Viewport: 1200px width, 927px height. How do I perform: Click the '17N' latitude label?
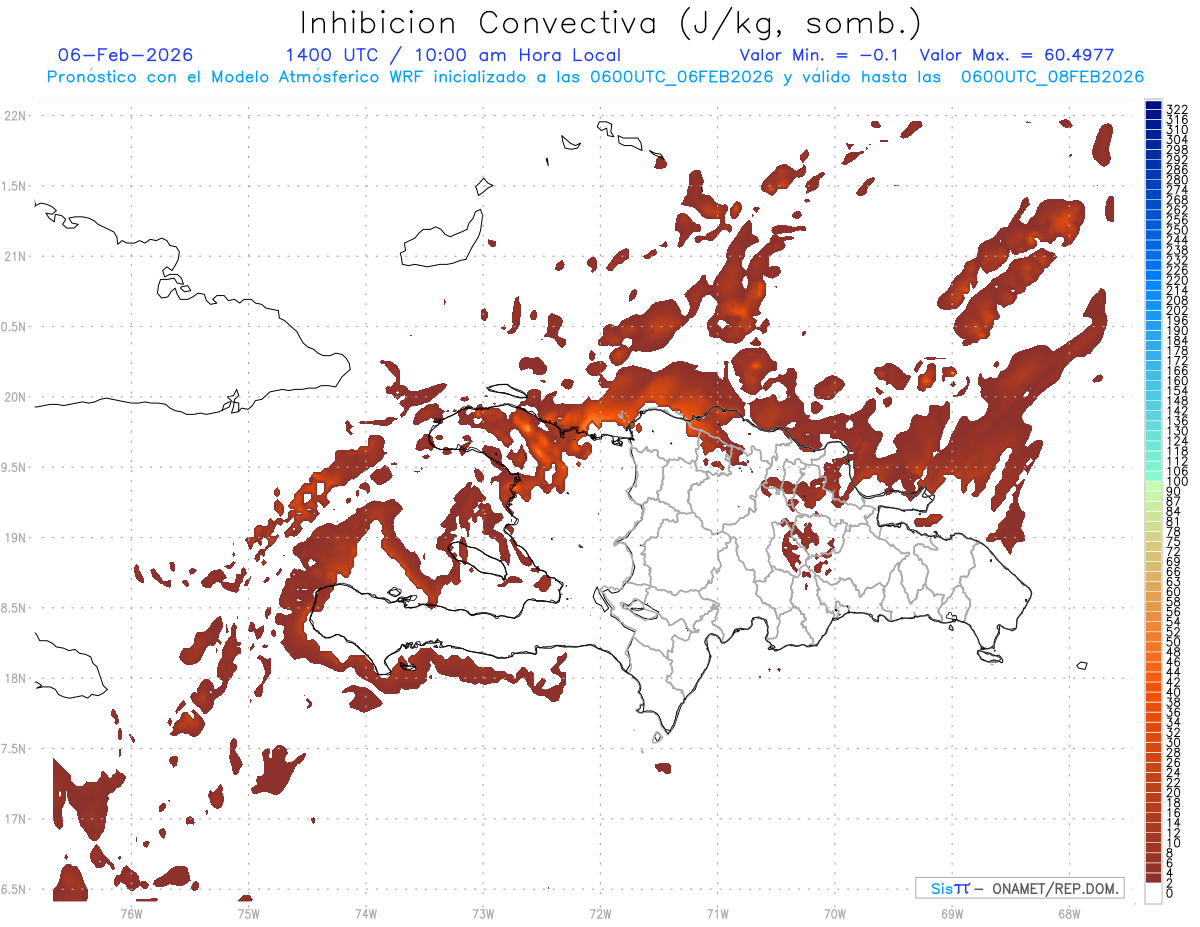point(14,820)
